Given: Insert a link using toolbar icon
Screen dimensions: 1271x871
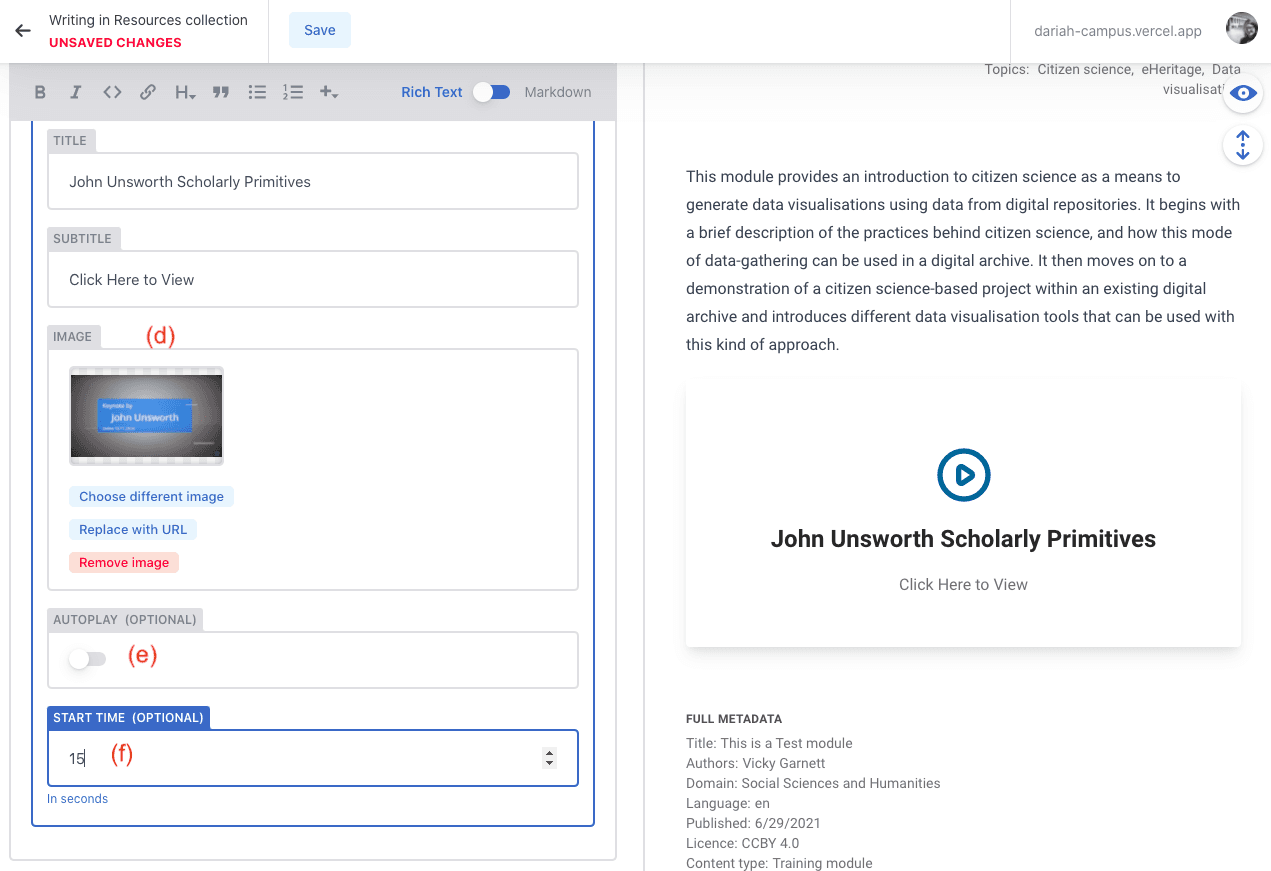Looking at the screenshot, I should pyautogui.click(x=148, y=92).
